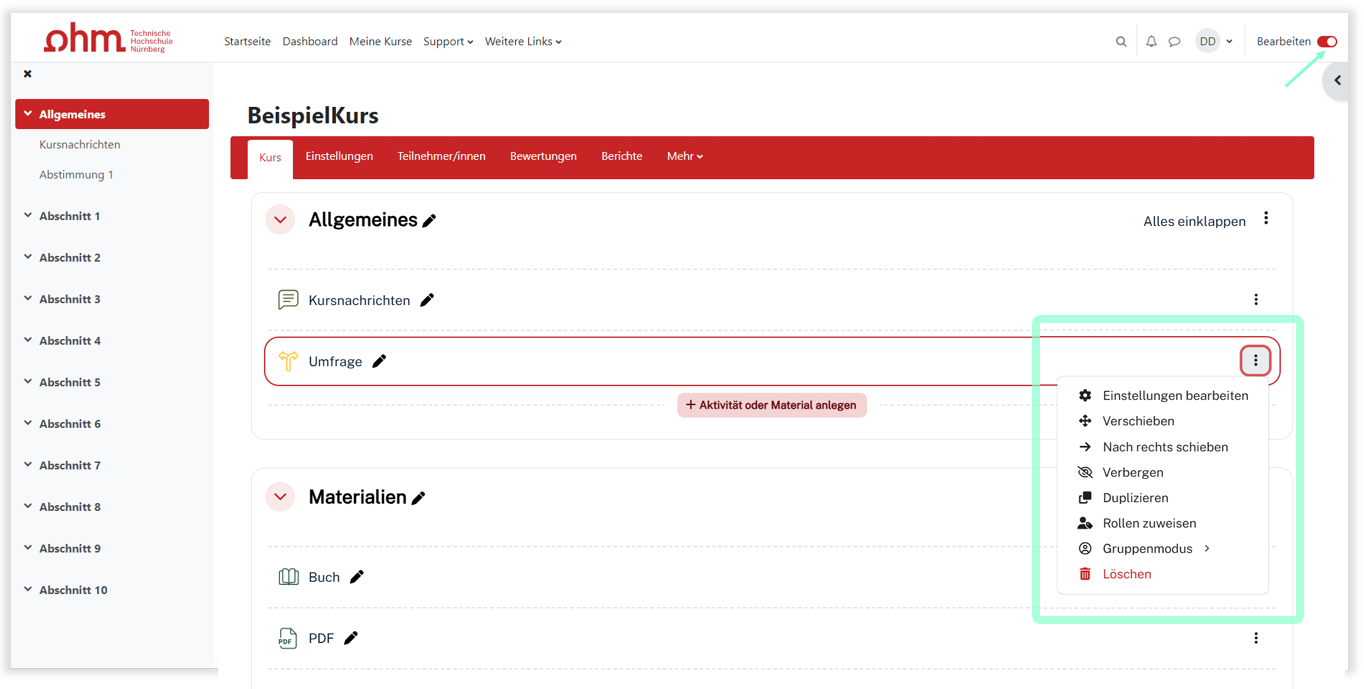Collapse the Materialien section chevron
Viewport: 1364px width, 689px height.
click(280, 497)
